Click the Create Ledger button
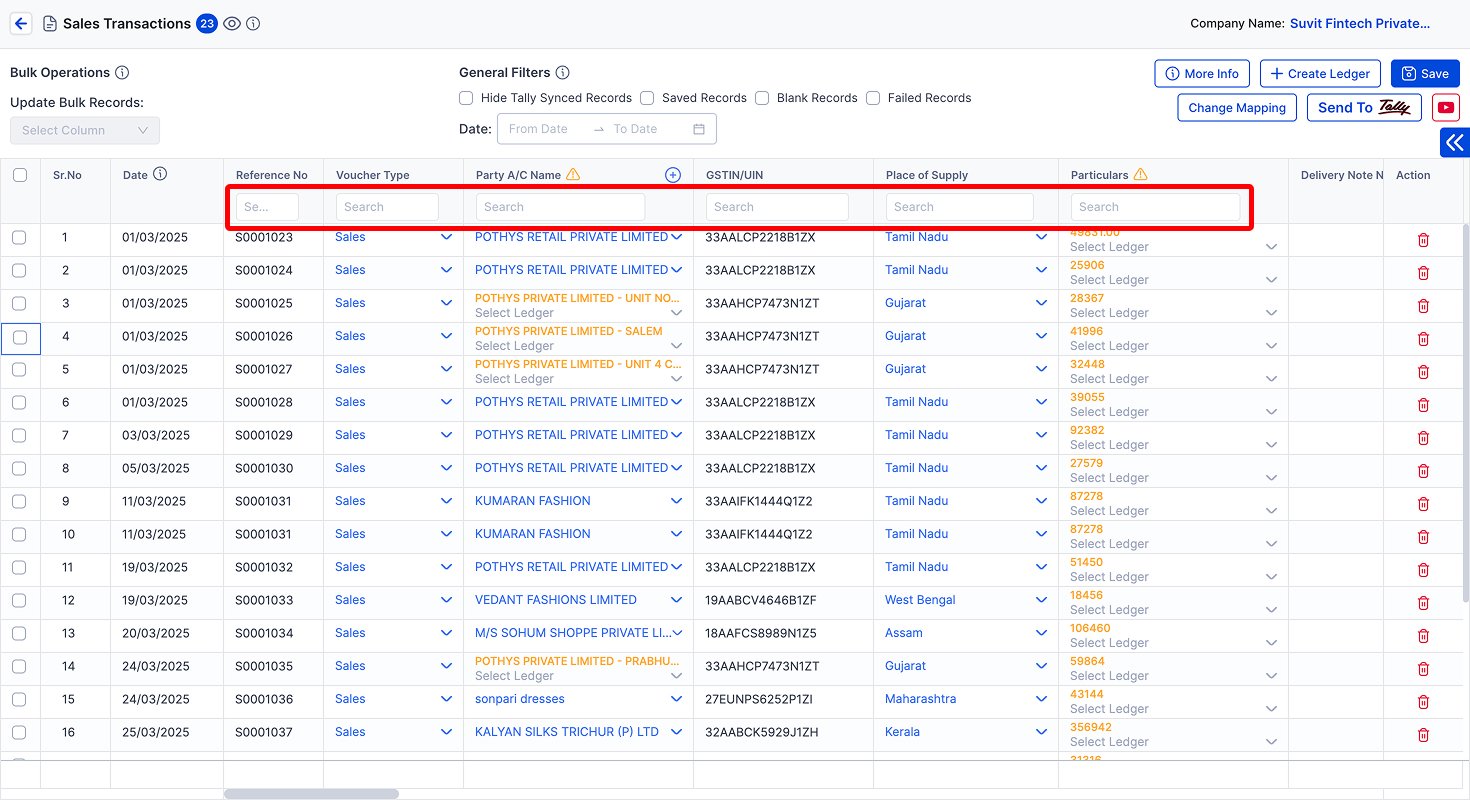 [x=1320, y=73]
